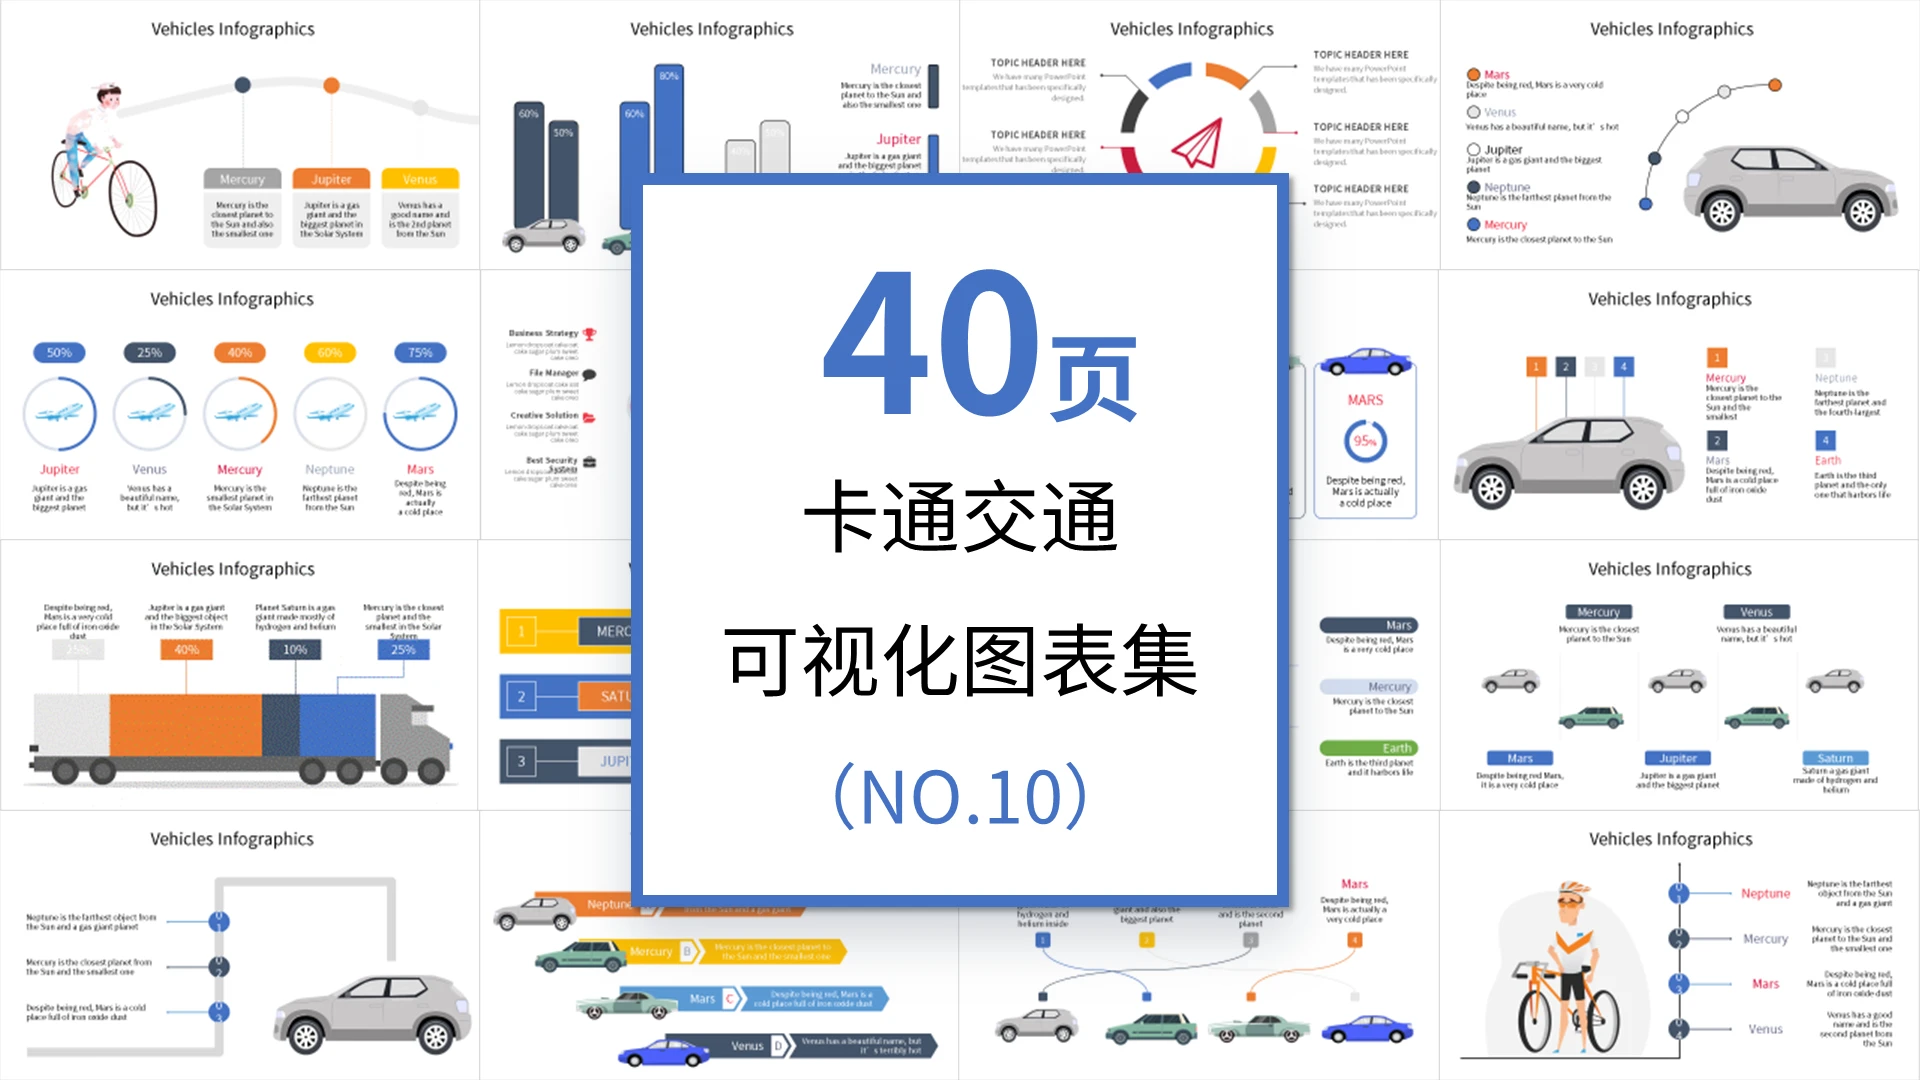The height and width of the screenshot is (1080, 1920).
Task: Click the orange dot on the grey curve
Action: coord(331,85)
